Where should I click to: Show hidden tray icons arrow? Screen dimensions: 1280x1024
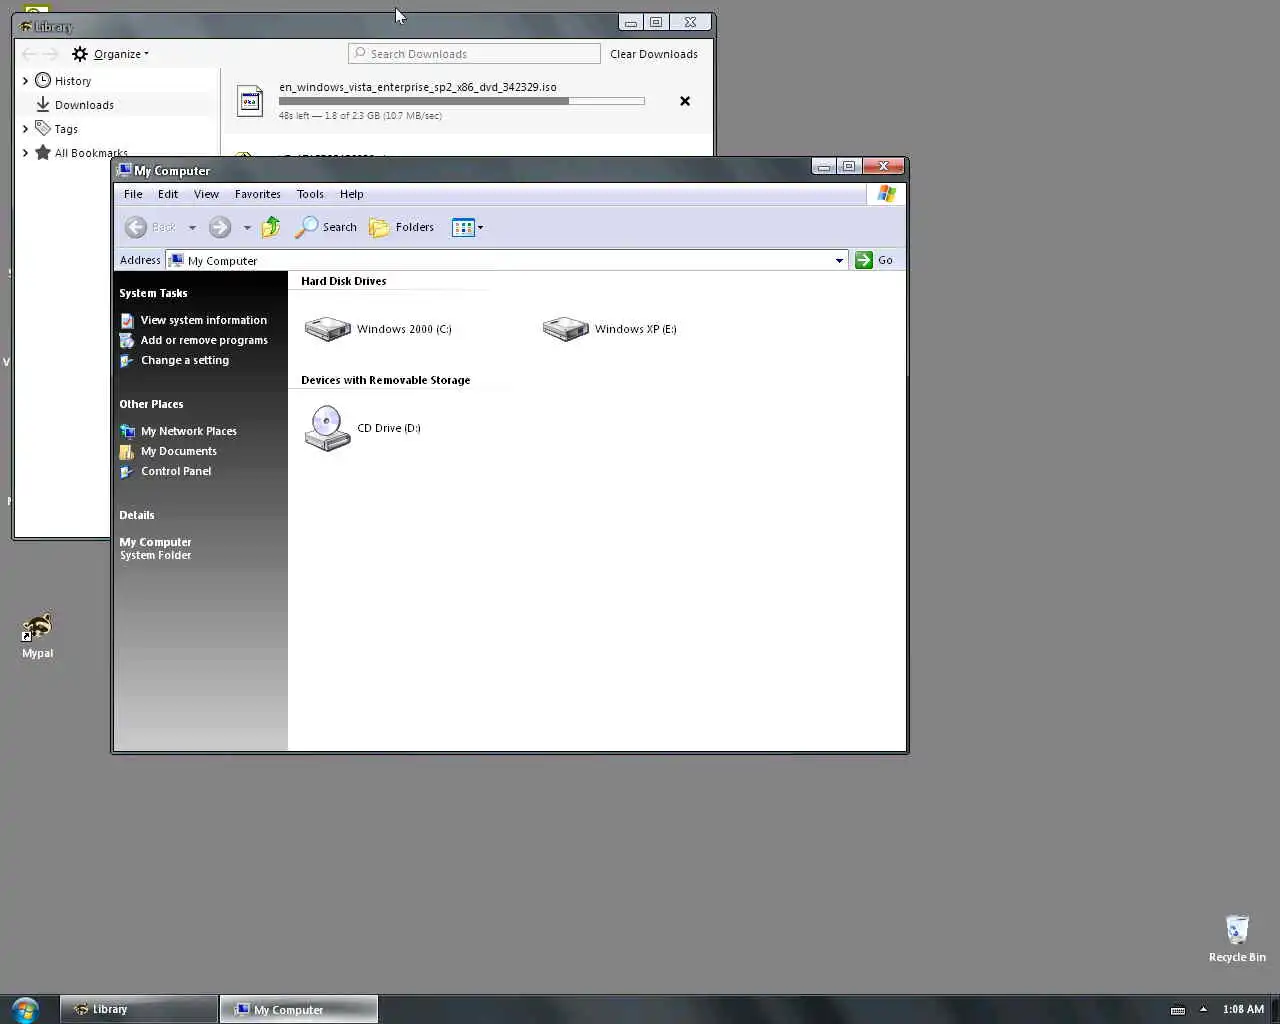tap(1203, 1009)
